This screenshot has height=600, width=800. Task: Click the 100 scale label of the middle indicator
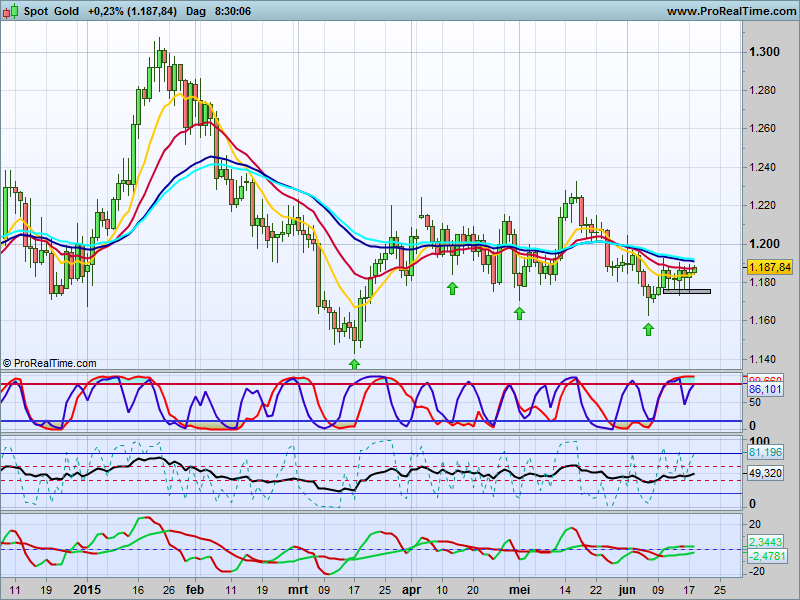(760, 441)
